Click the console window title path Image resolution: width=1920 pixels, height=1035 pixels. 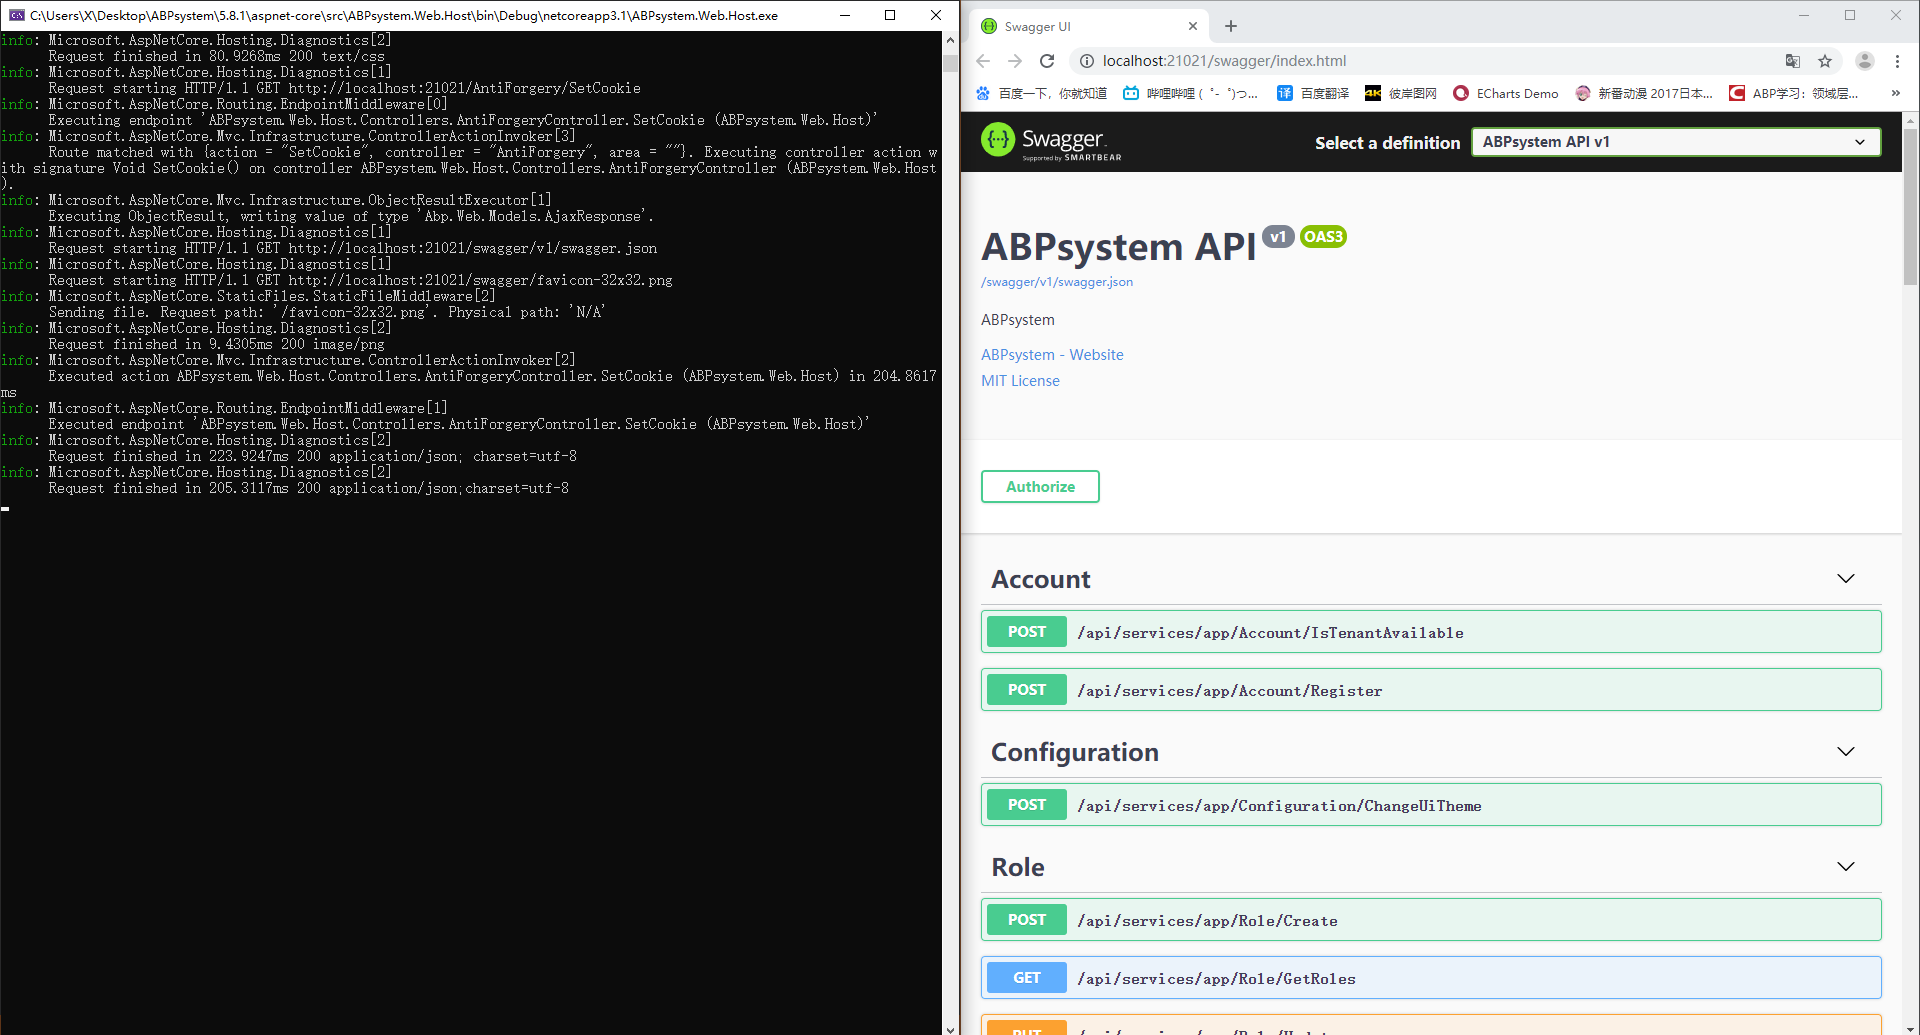click(x=404, y=15)
